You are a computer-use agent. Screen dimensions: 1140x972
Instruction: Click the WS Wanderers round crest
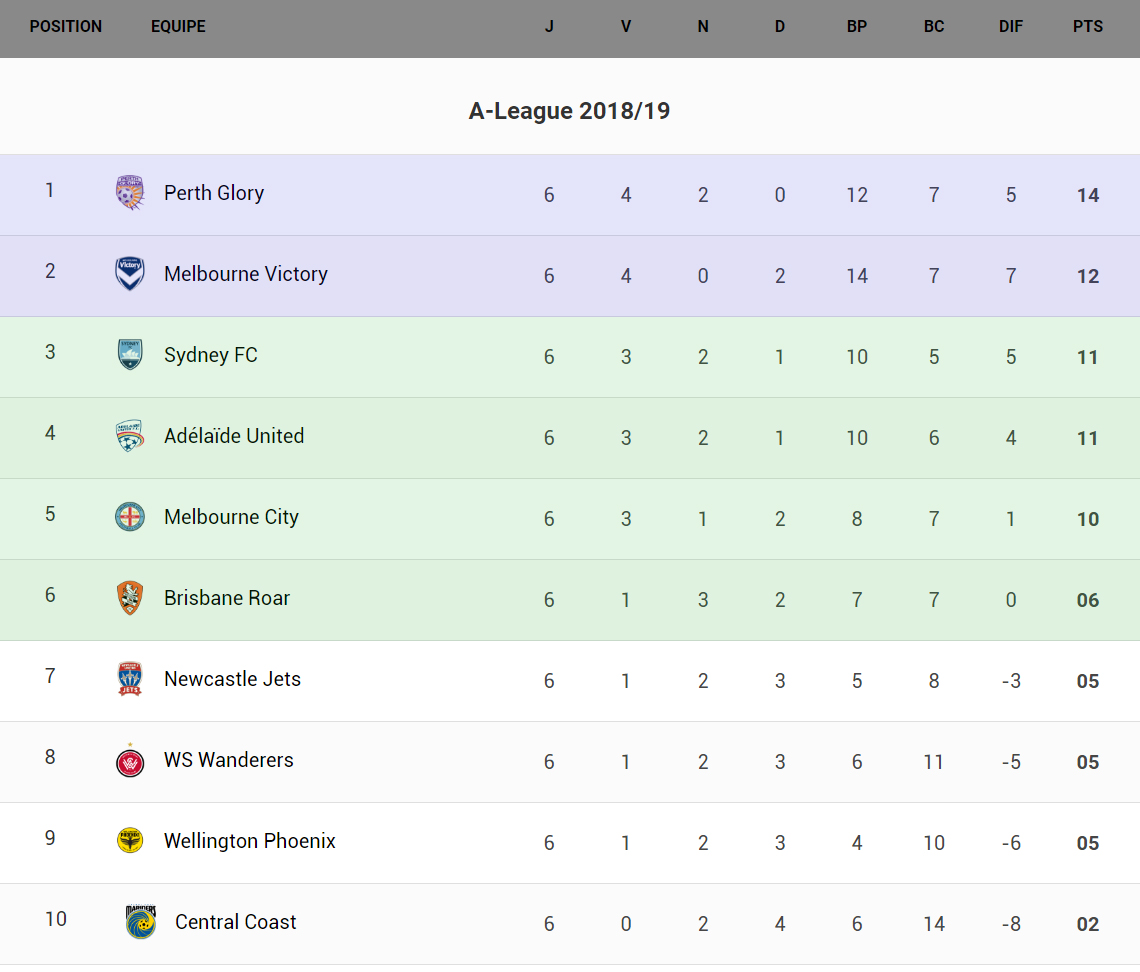[130, 761]
